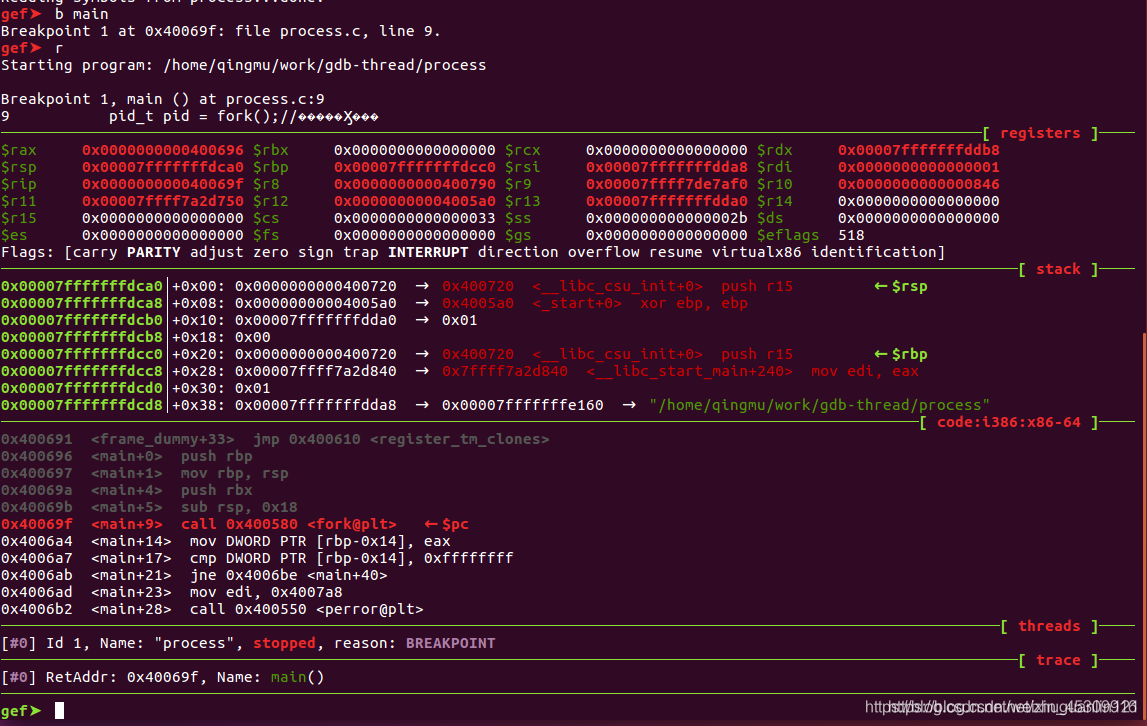Image resolution: width=1147 pixels, height=726 pixels.
Task: Click the $rsp value 0x00007fffffffdca0
Action: (x=162, y=167)
